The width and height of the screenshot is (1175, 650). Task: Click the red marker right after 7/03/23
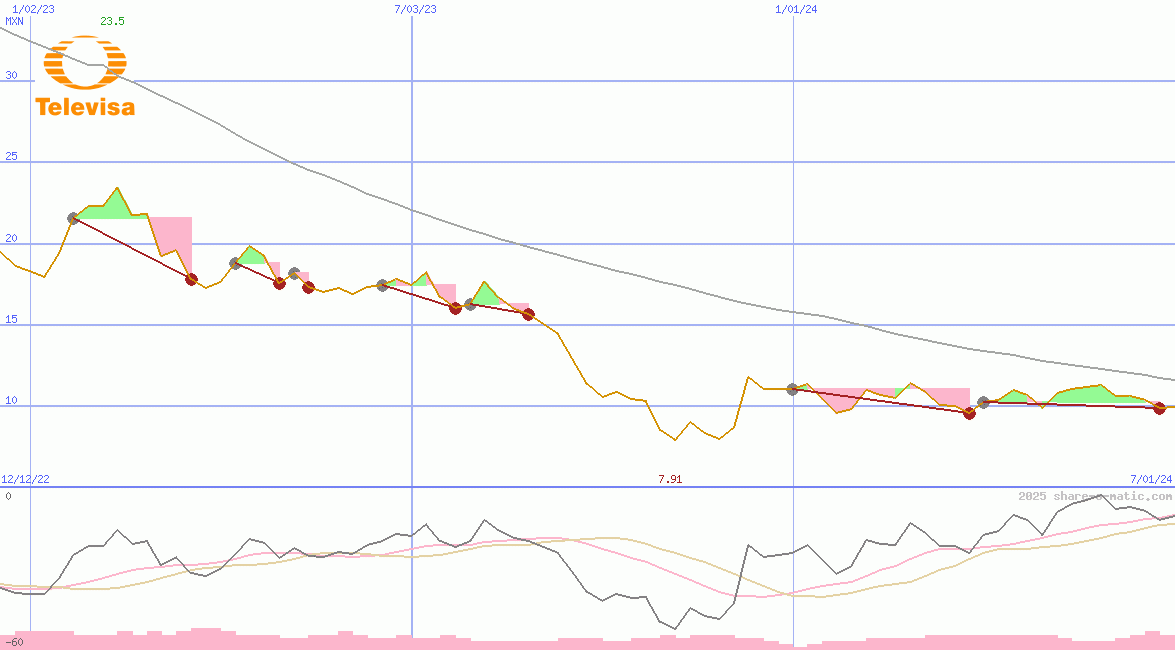455,308
